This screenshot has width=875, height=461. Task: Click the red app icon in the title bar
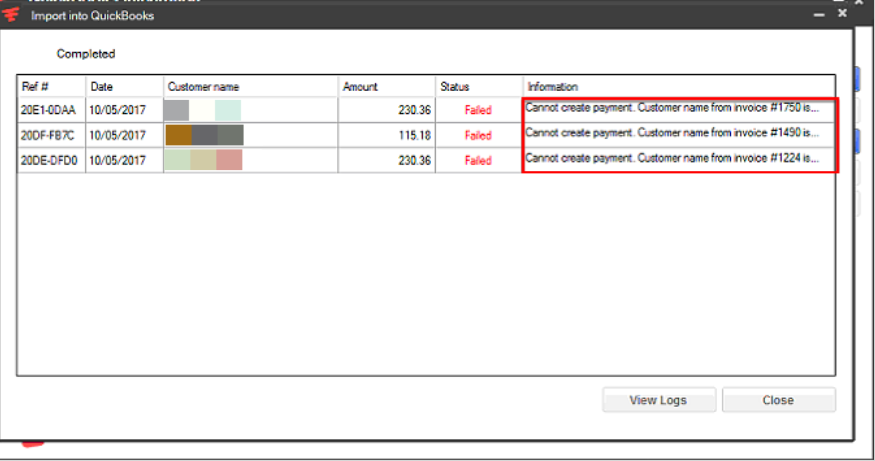[x=11, y=15]
